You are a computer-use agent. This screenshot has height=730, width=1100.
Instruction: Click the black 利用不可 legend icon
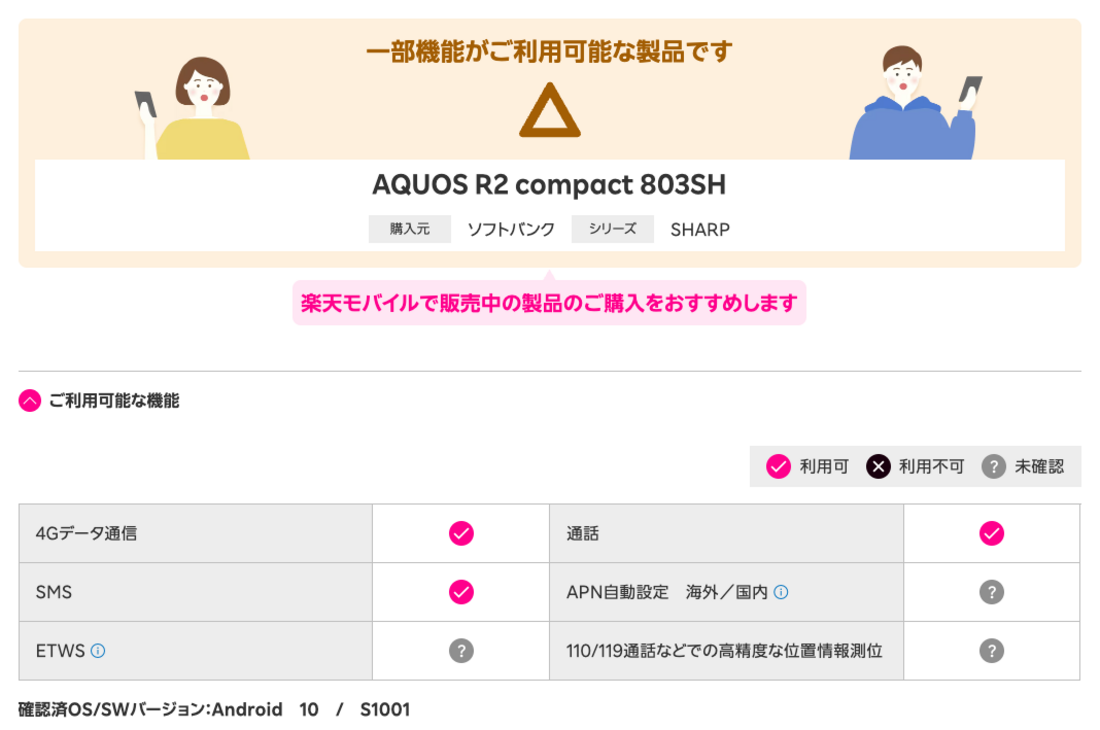[878, 466]
